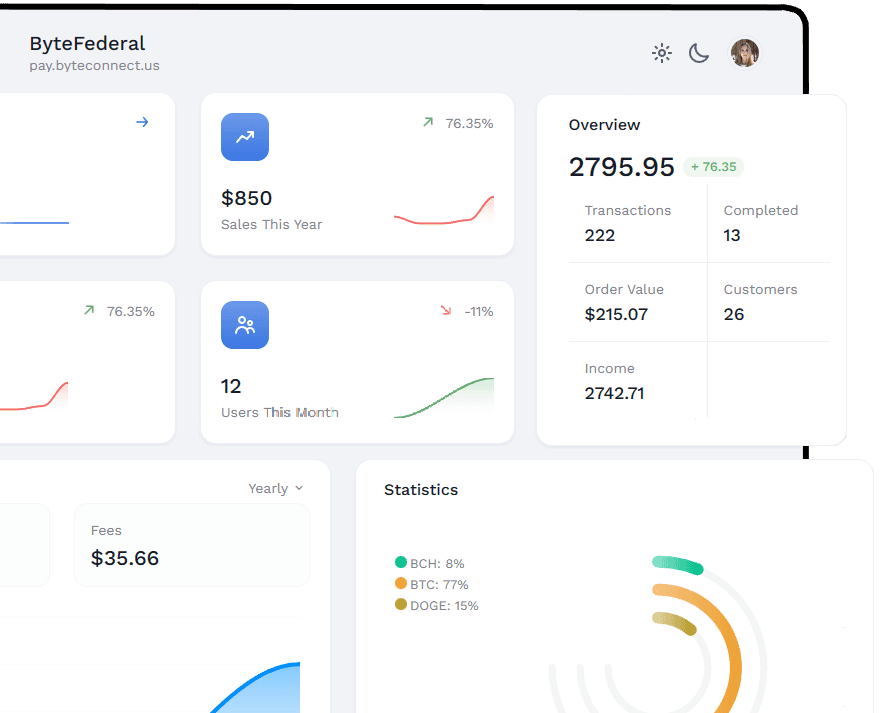Screen dimensions: 883x713
Task: Click the Customers value 26
Action: point(734,314)
